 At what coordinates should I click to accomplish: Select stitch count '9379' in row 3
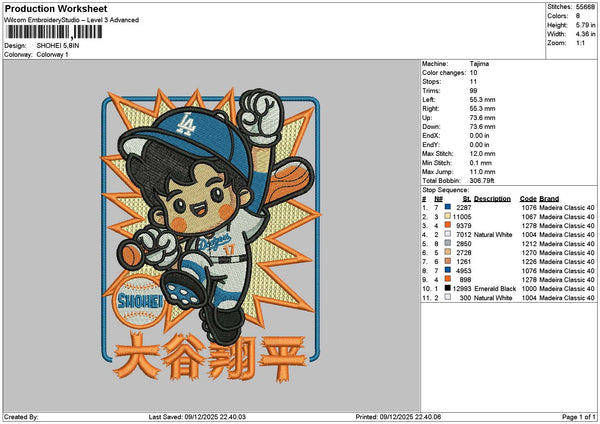(x=463, y=226)
